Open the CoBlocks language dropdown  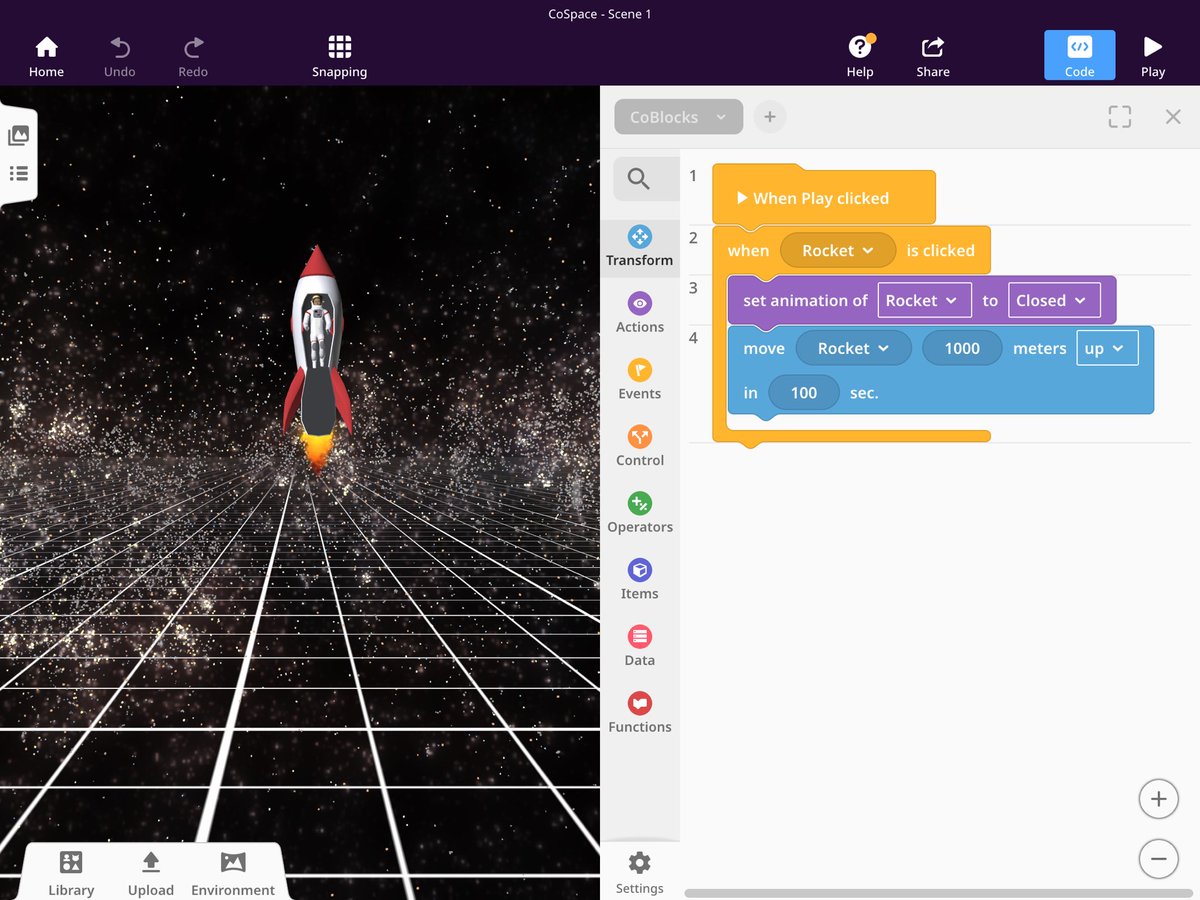point(678,117)
